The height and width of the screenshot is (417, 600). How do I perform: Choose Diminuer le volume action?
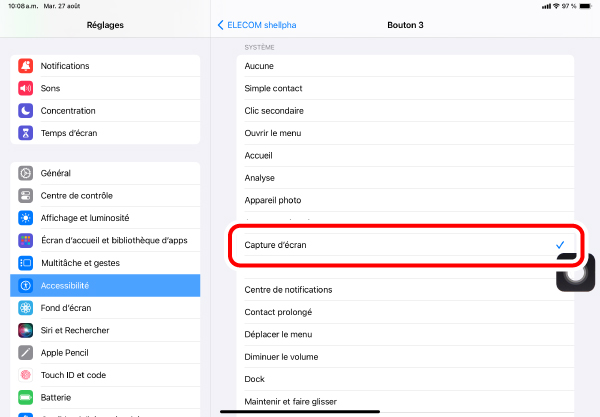pyautogui.click(x=406, y=357)
